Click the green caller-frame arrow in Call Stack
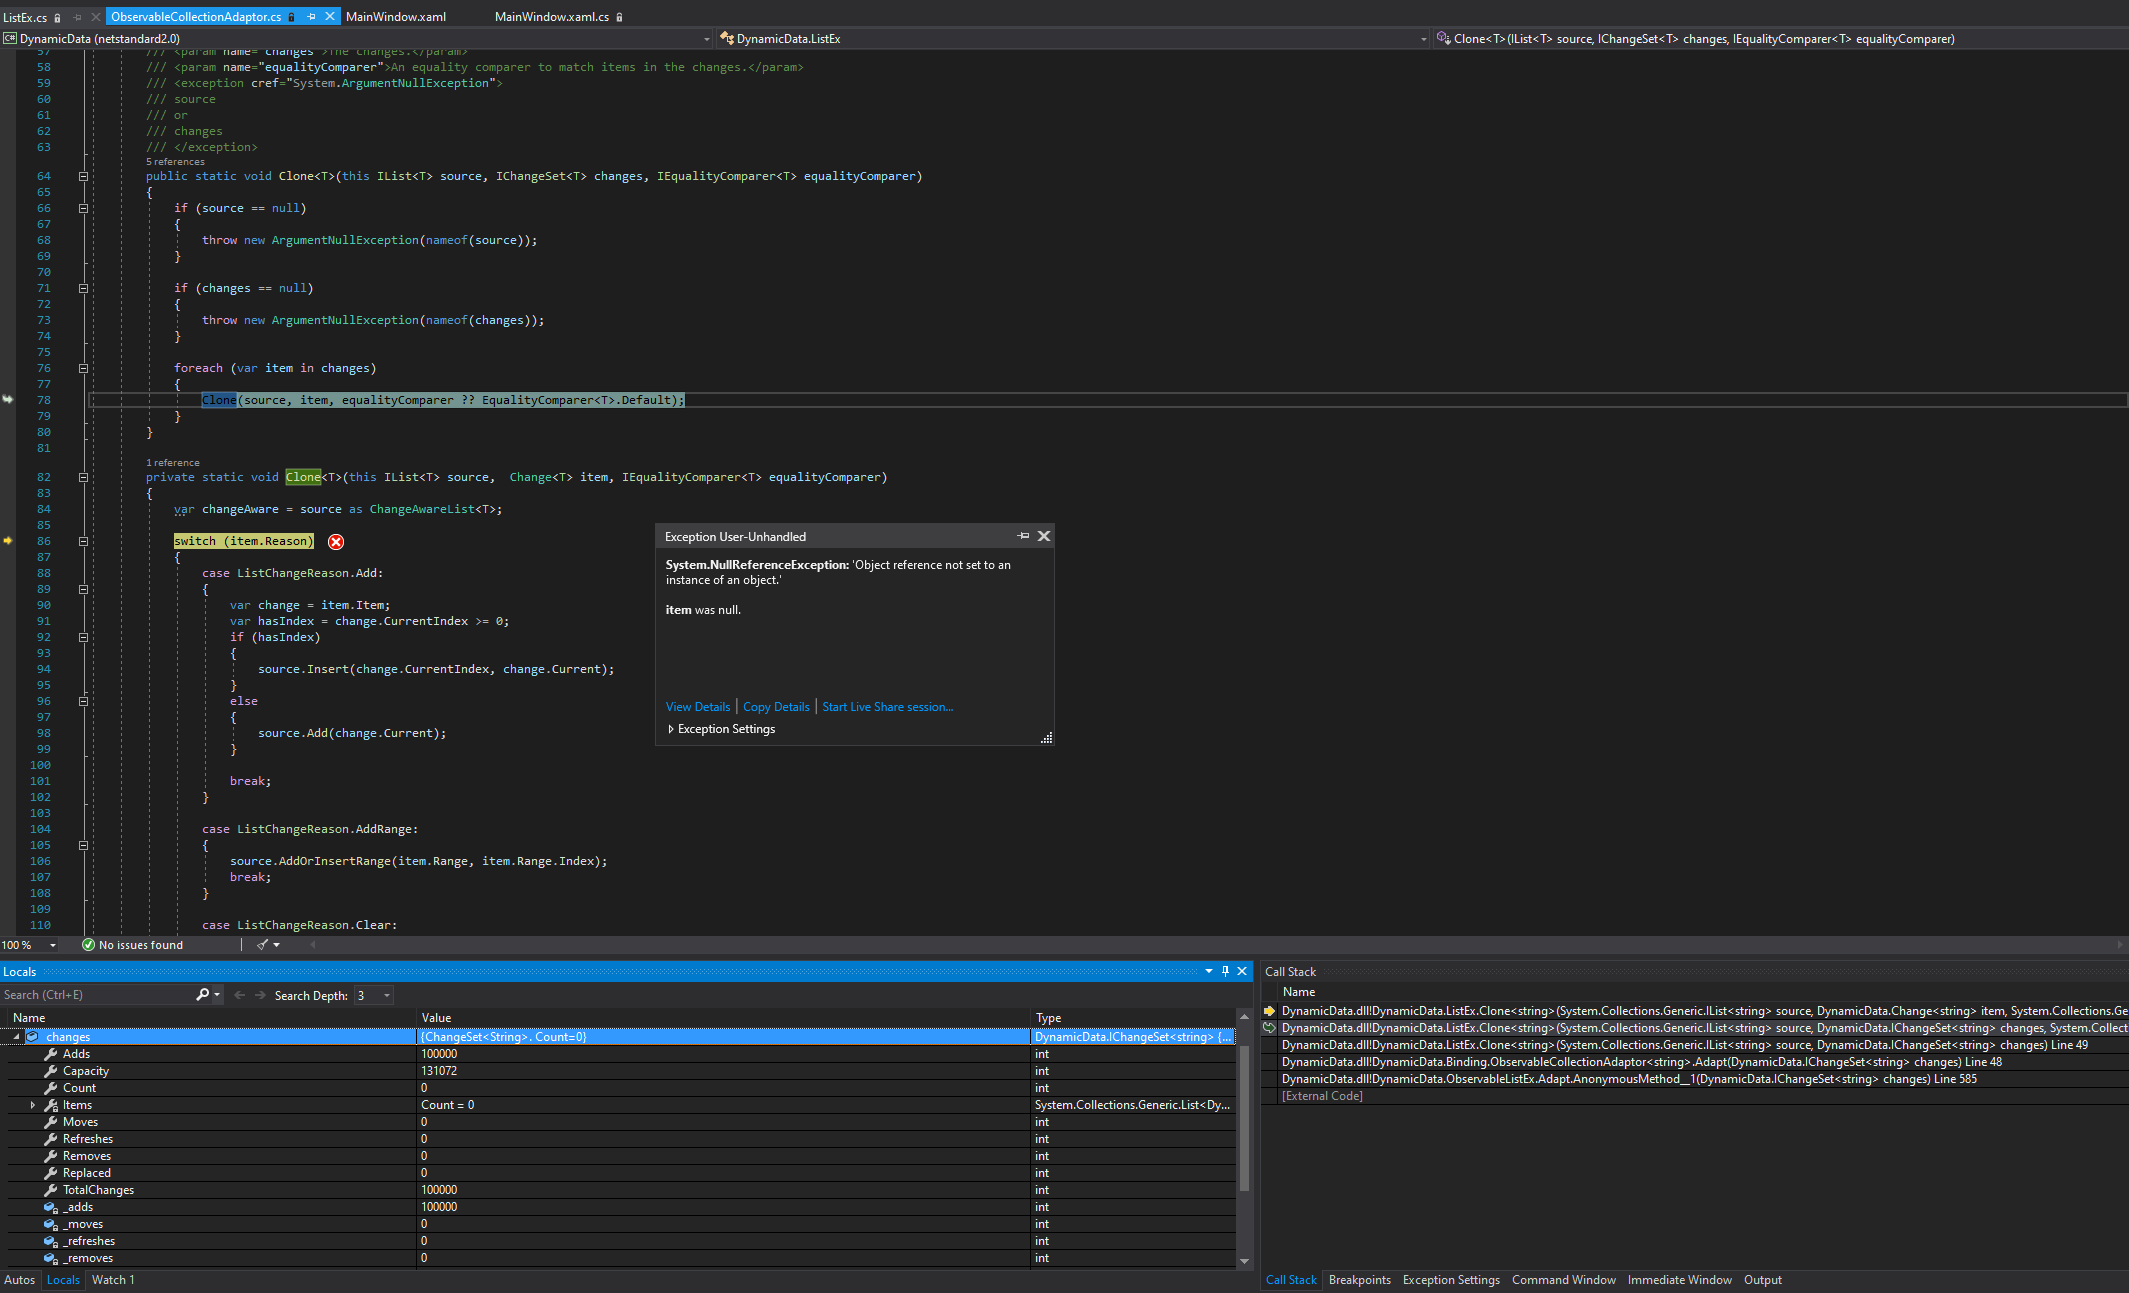The width and height of the screenshot is (2129, 1293). (x=1270, y=1028)
